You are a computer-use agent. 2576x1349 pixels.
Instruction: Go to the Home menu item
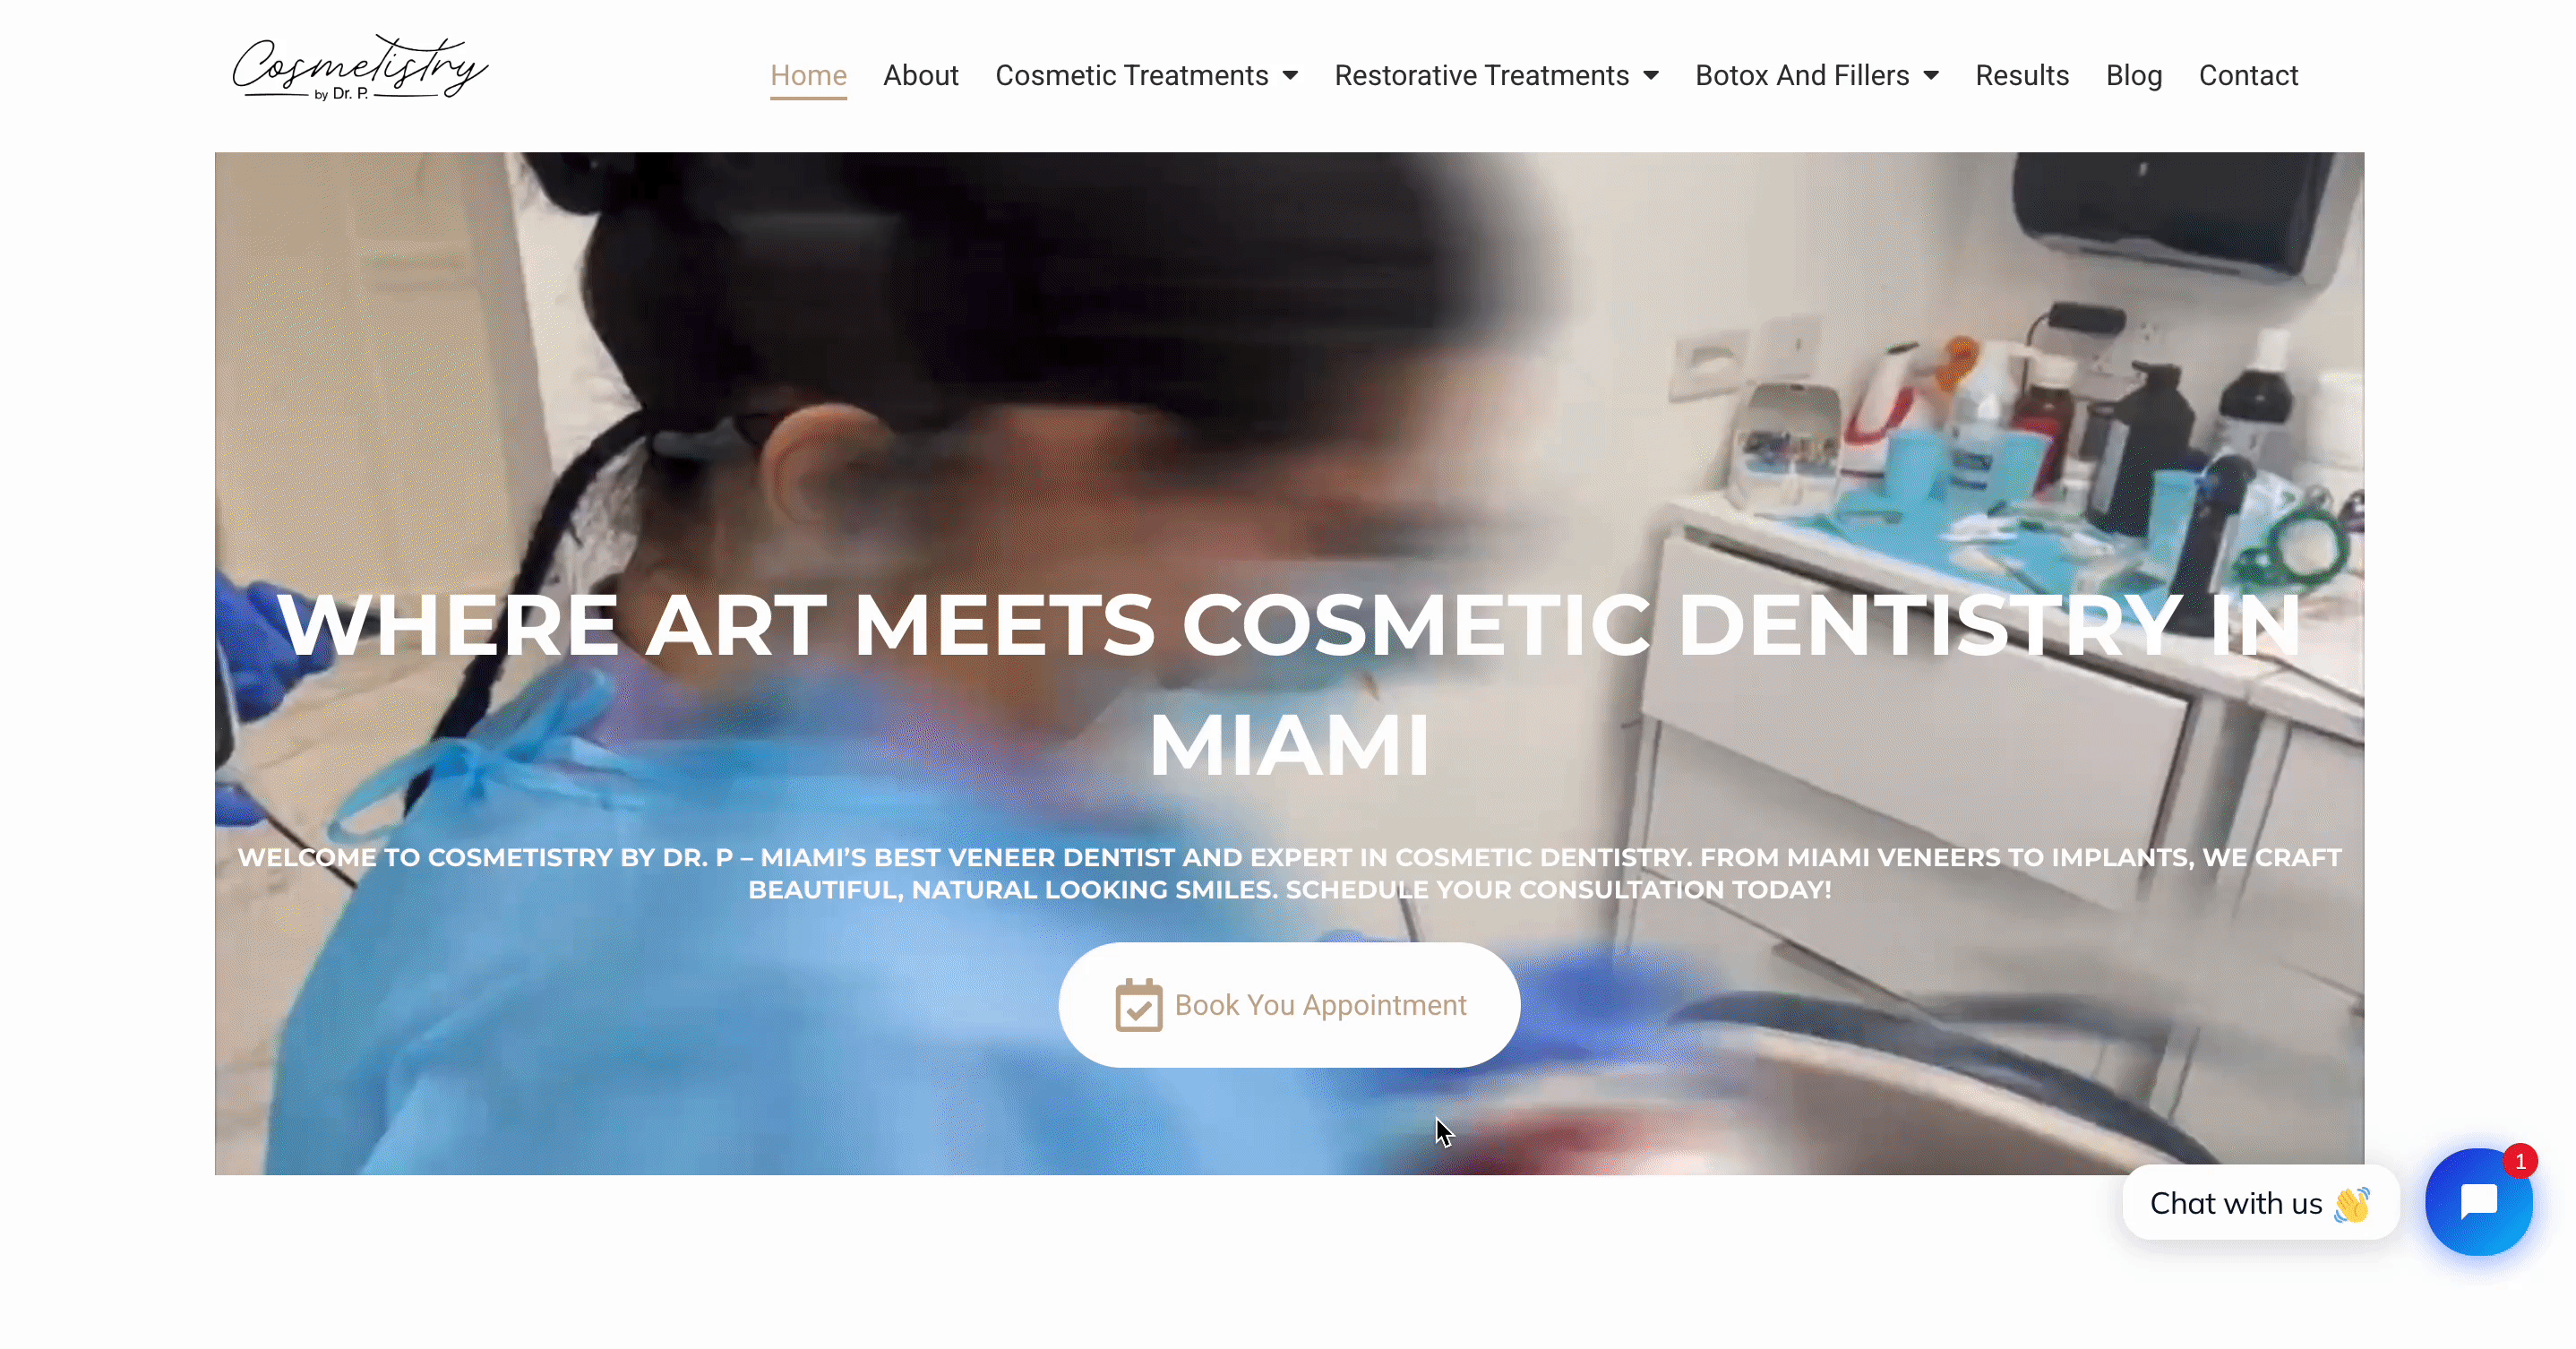point(808,75)
